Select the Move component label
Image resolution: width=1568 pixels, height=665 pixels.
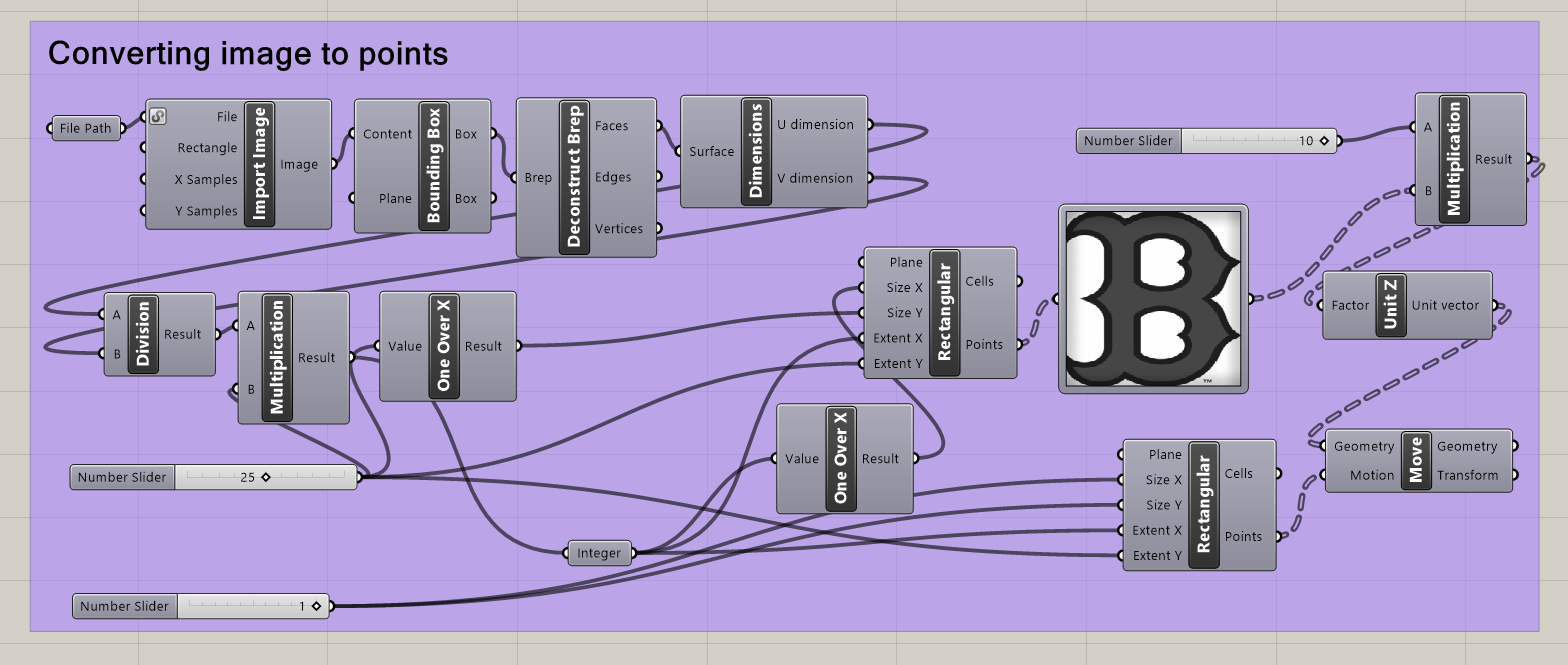point(1415,461)
